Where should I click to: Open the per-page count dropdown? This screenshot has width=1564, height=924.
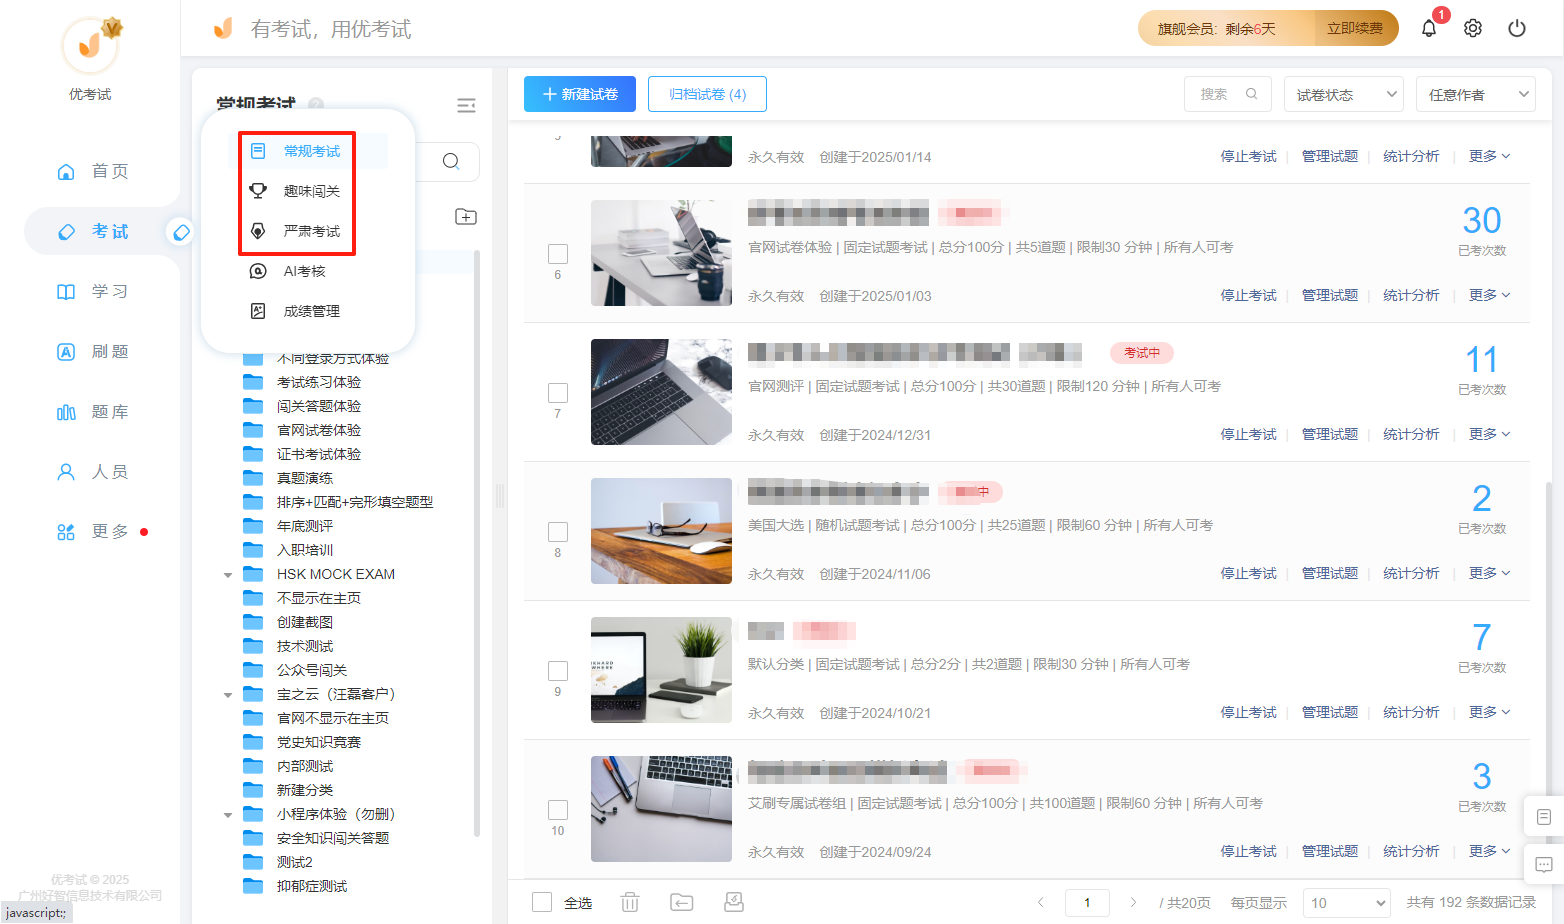(x=1347, y=903)
